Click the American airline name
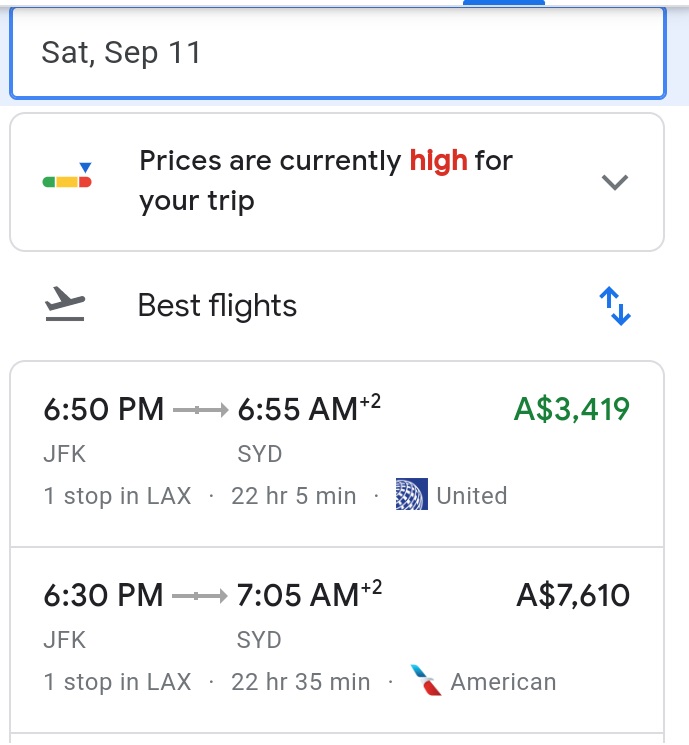 (503, 683)
